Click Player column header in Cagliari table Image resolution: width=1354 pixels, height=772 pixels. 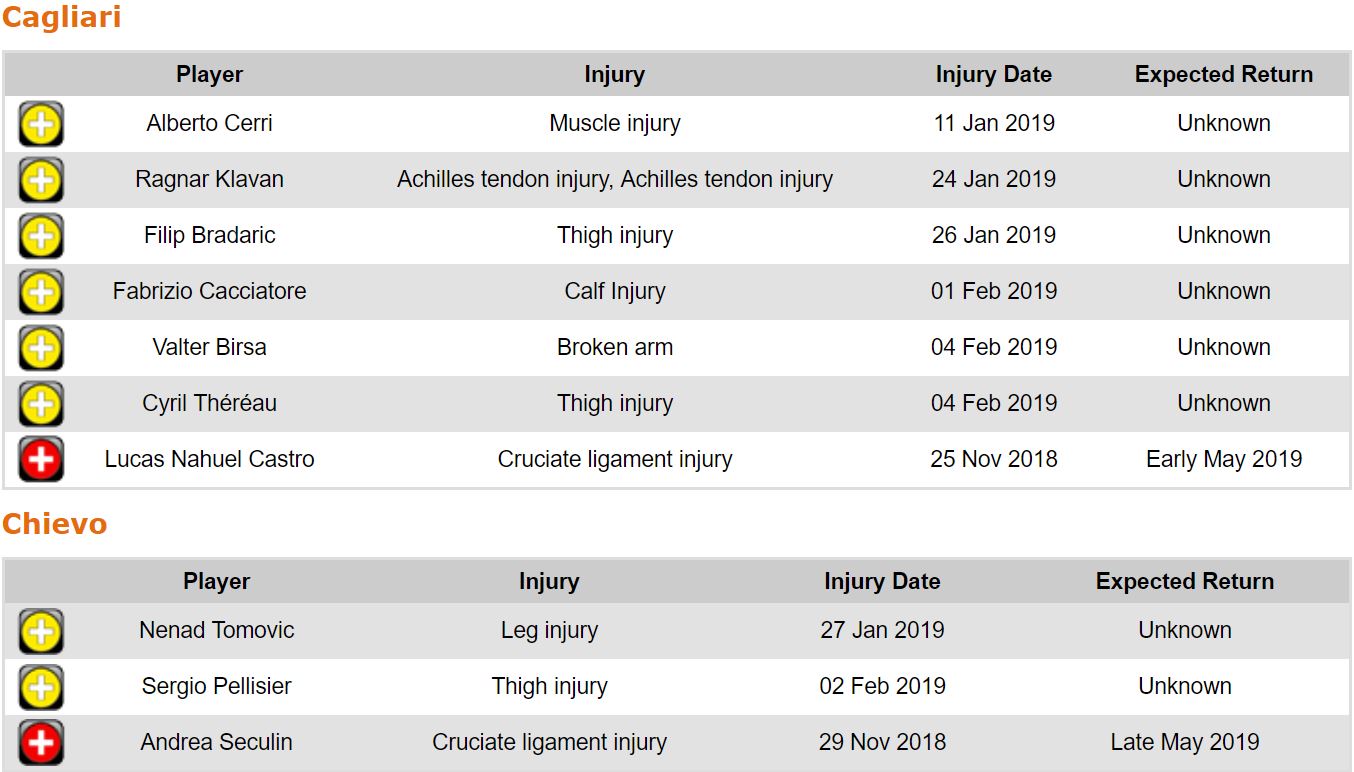[209, 75]
